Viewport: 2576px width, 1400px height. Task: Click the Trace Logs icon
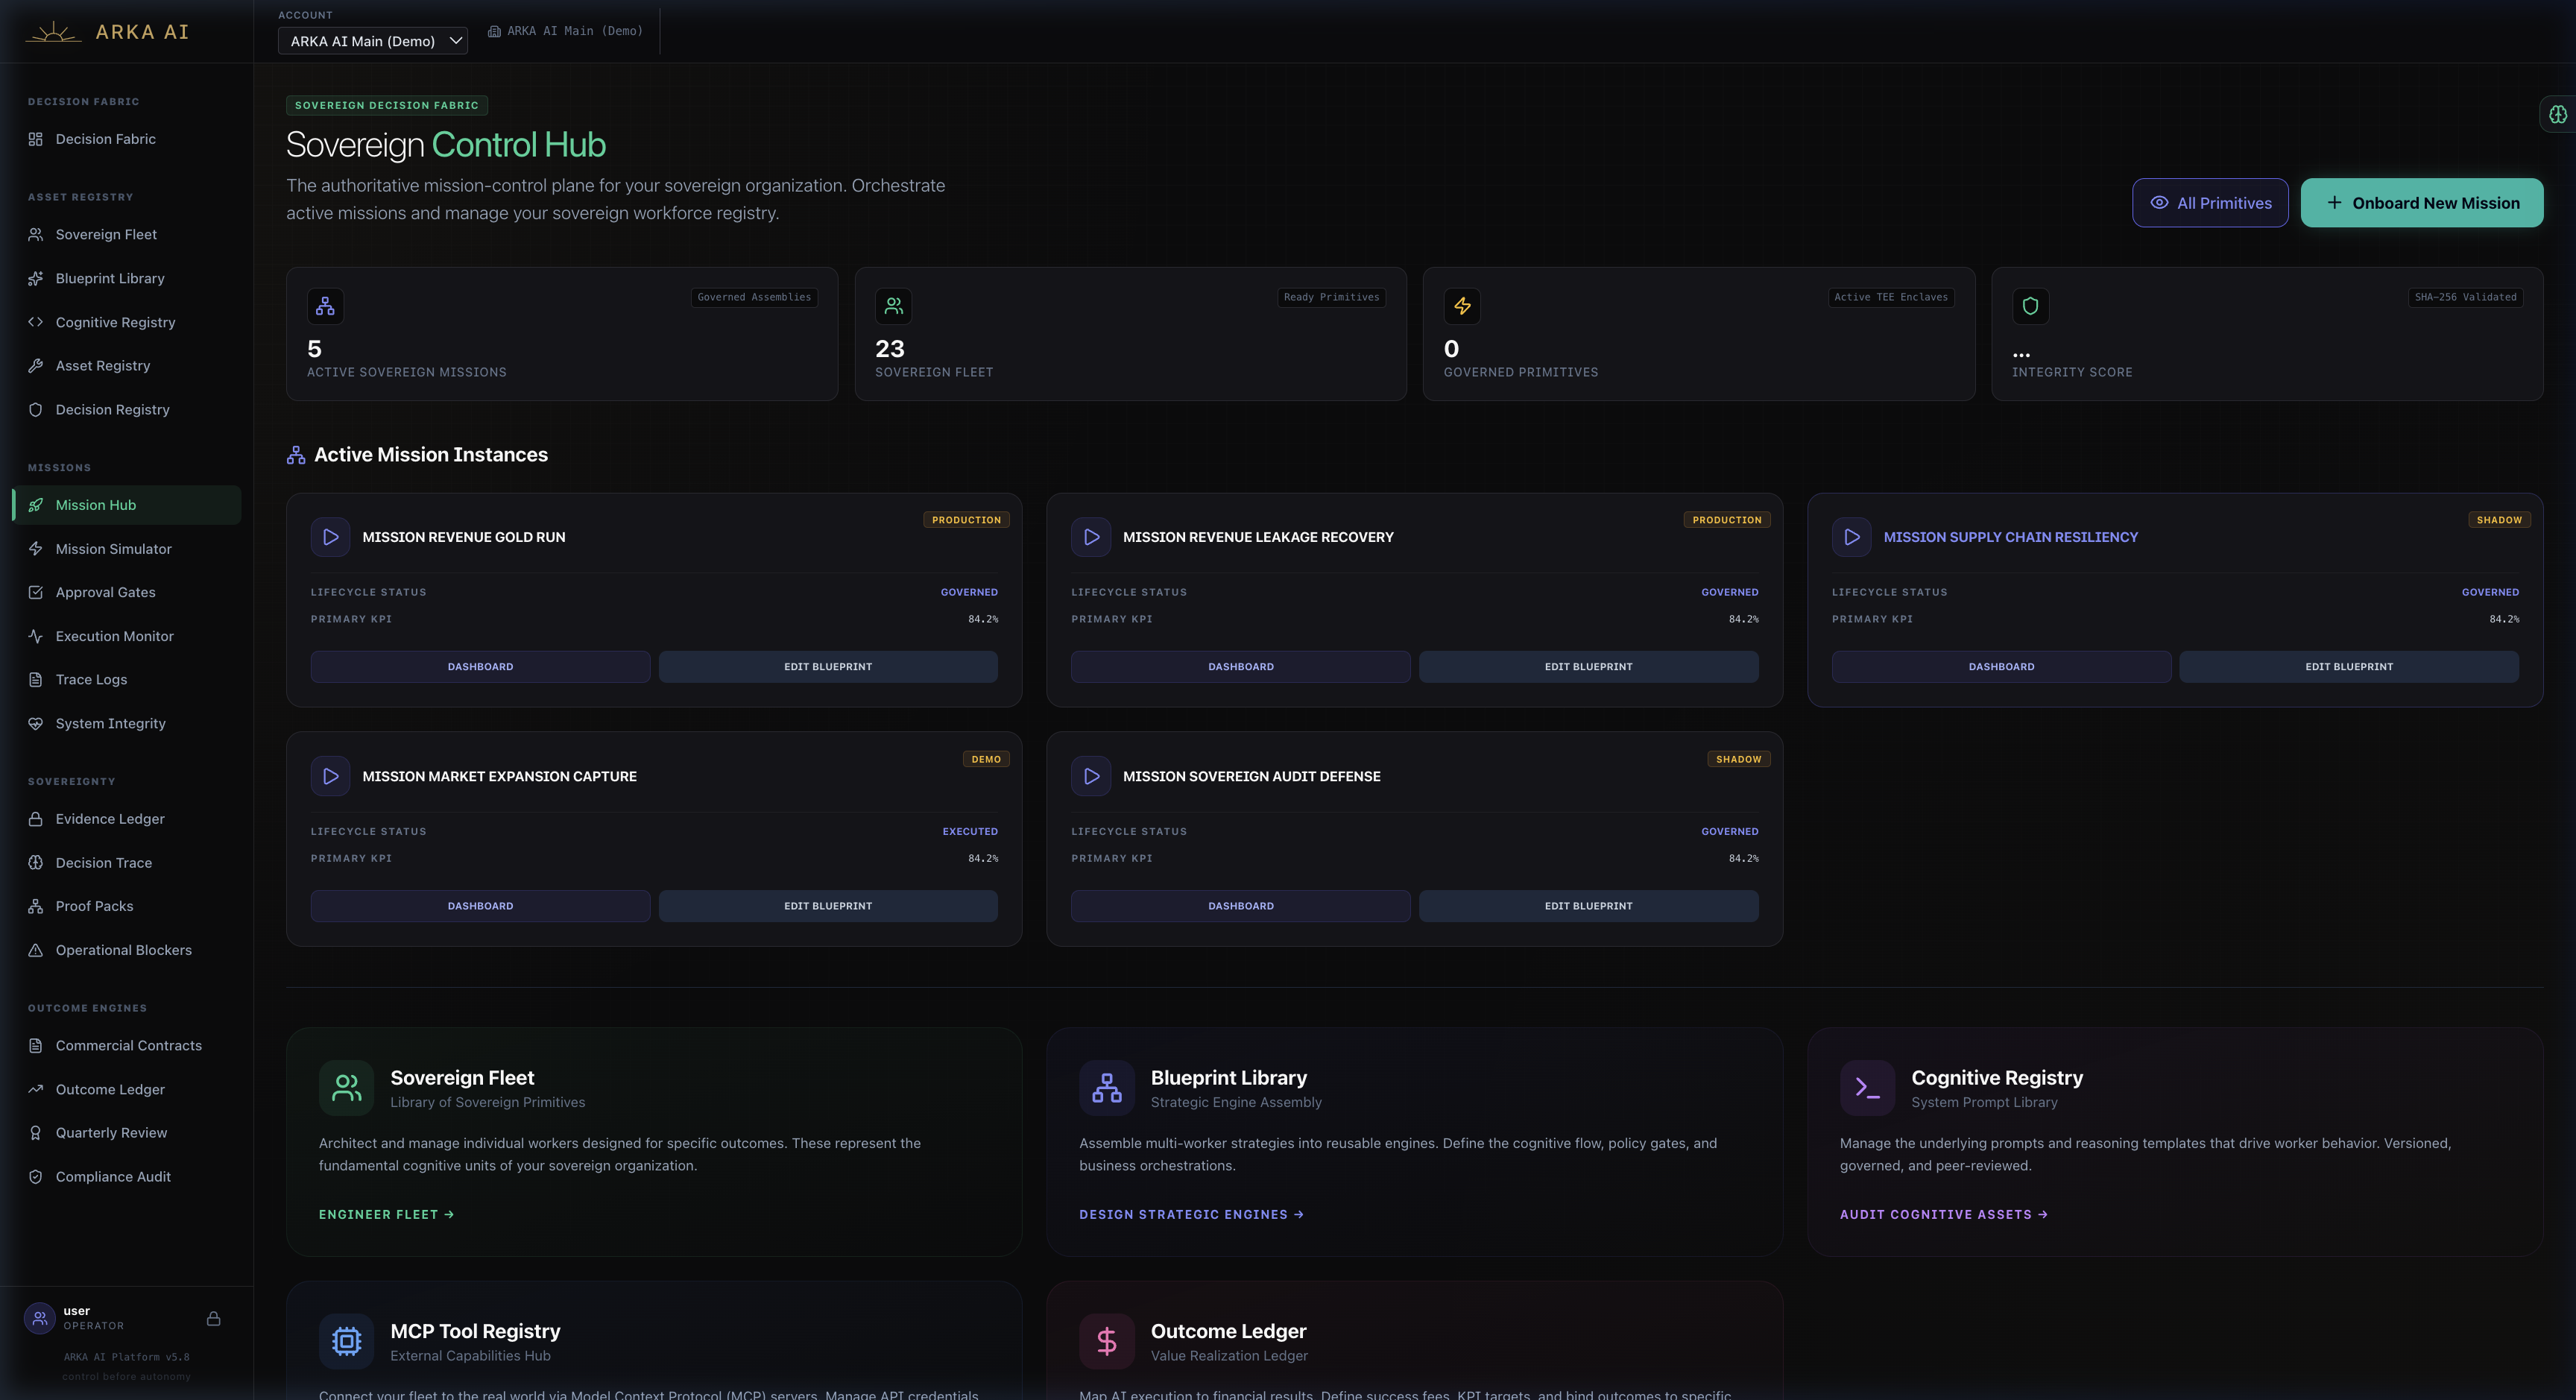point(36,679)
